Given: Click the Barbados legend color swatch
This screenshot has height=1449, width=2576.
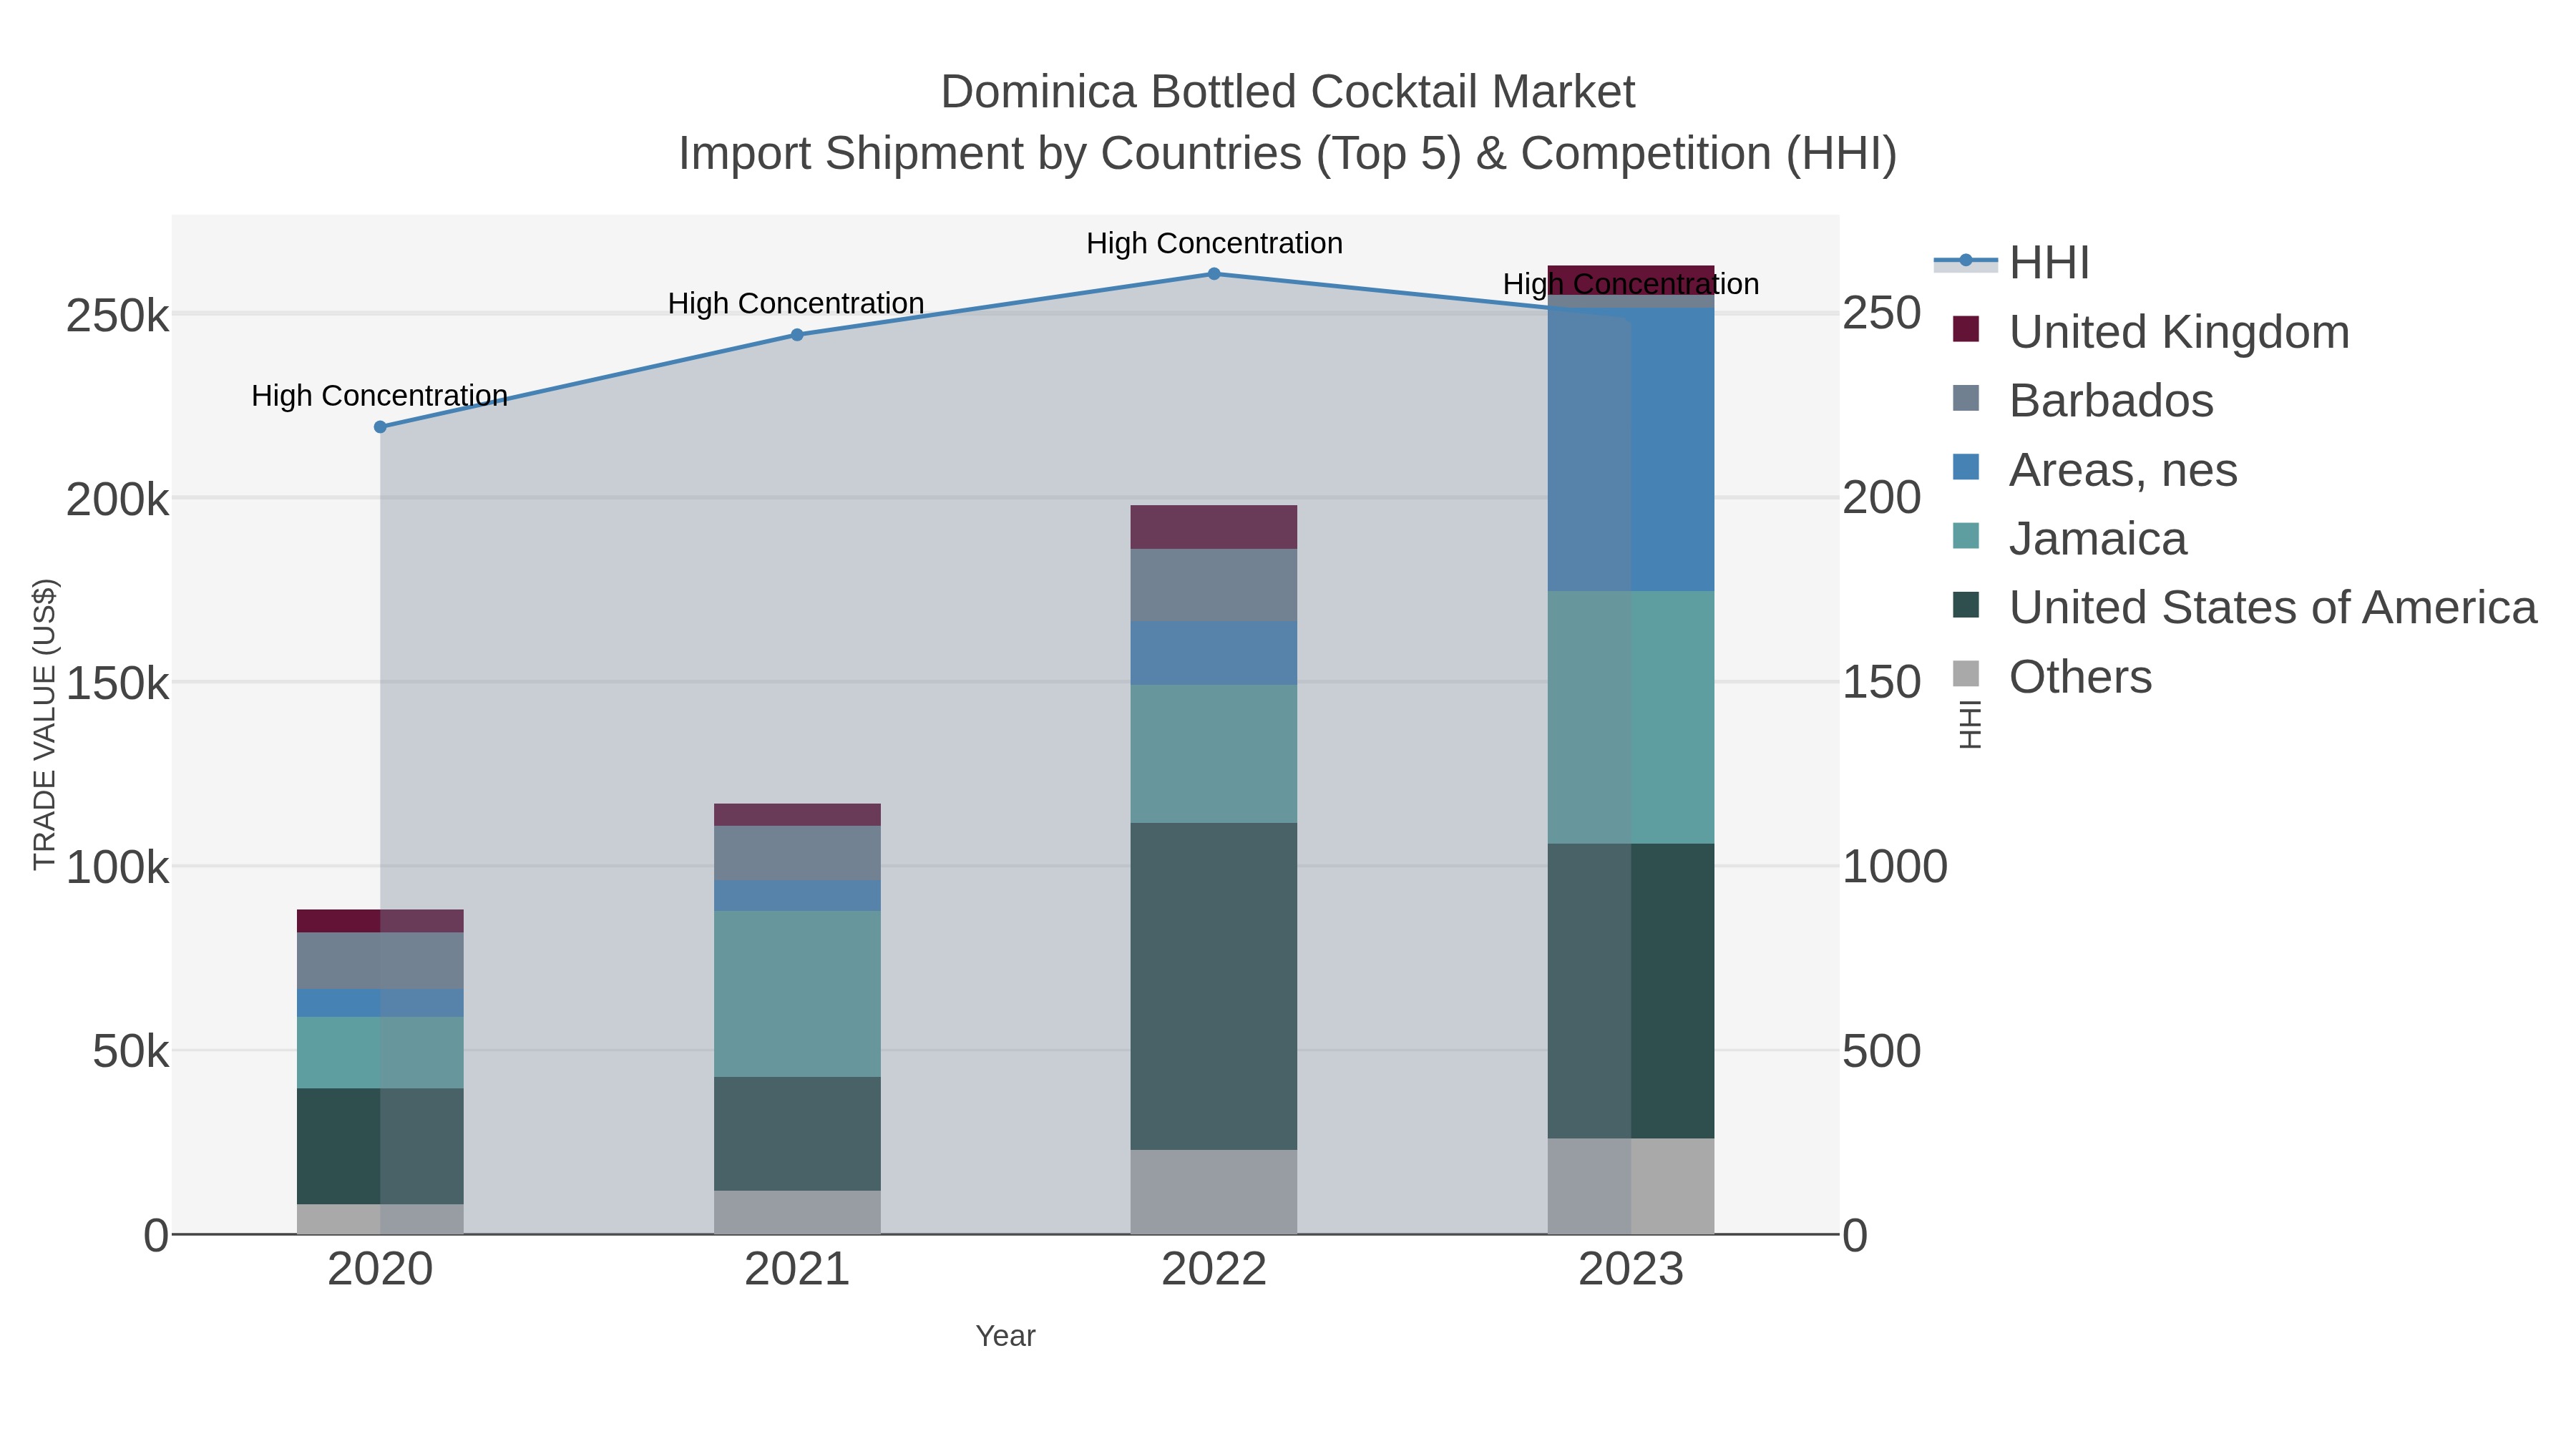Looking at the screenshot, I should pos(1966,398).
